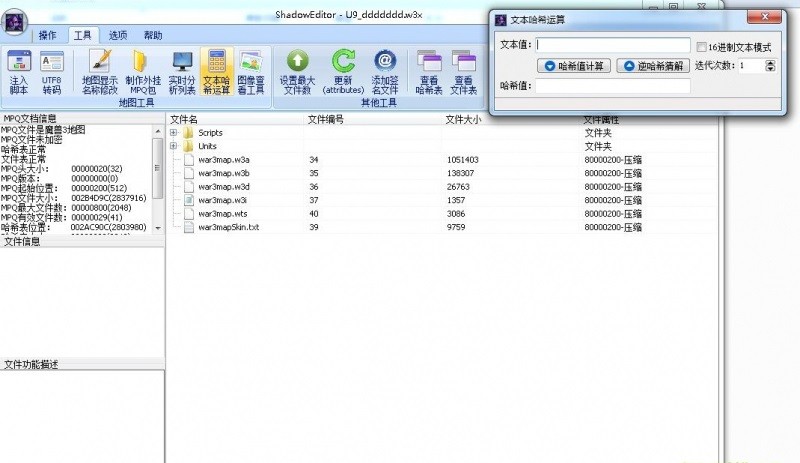Expand the Units folder node
The width and height of the screenshot is (800, 463).
coord(173,146)
